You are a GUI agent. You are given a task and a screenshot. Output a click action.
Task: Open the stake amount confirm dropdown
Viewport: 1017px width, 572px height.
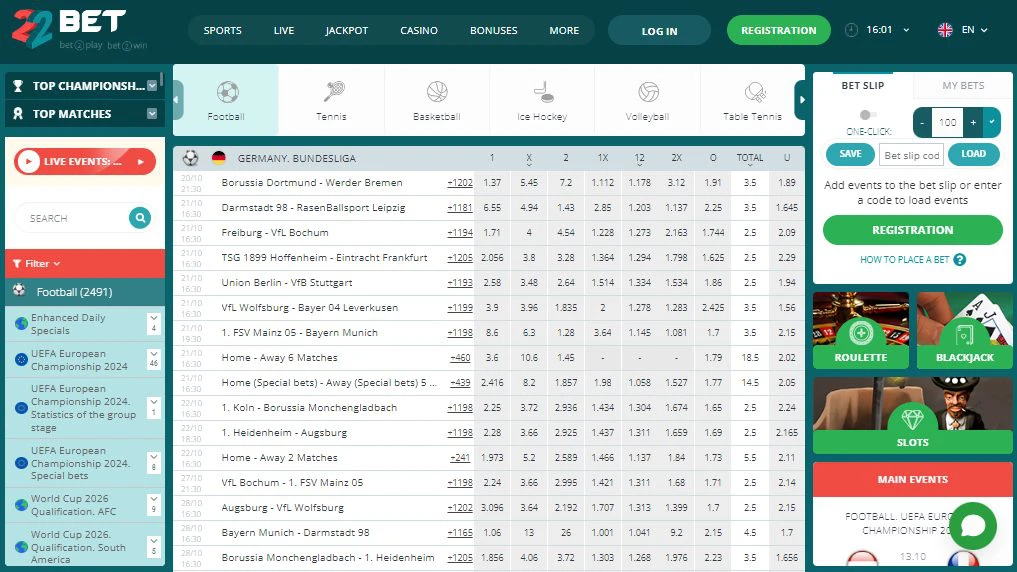(992, 122)
